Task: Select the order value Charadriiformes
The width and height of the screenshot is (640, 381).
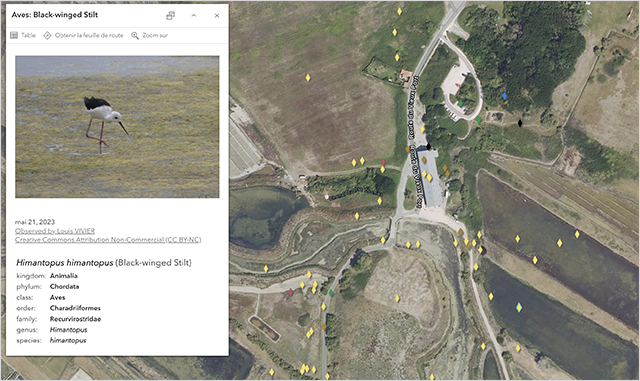Action: pyautogui.click(x=75, y=308)
